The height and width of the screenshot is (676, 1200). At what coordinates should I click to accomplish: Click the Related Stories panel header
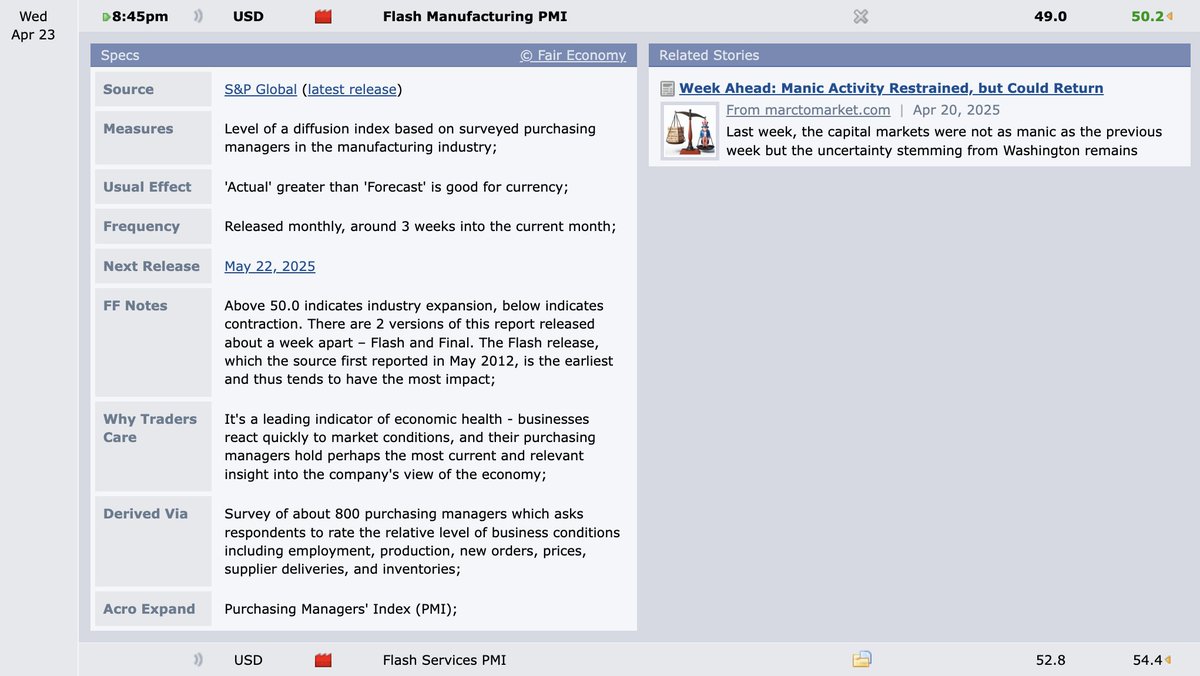pyautogui.click(x=920, y=55)
